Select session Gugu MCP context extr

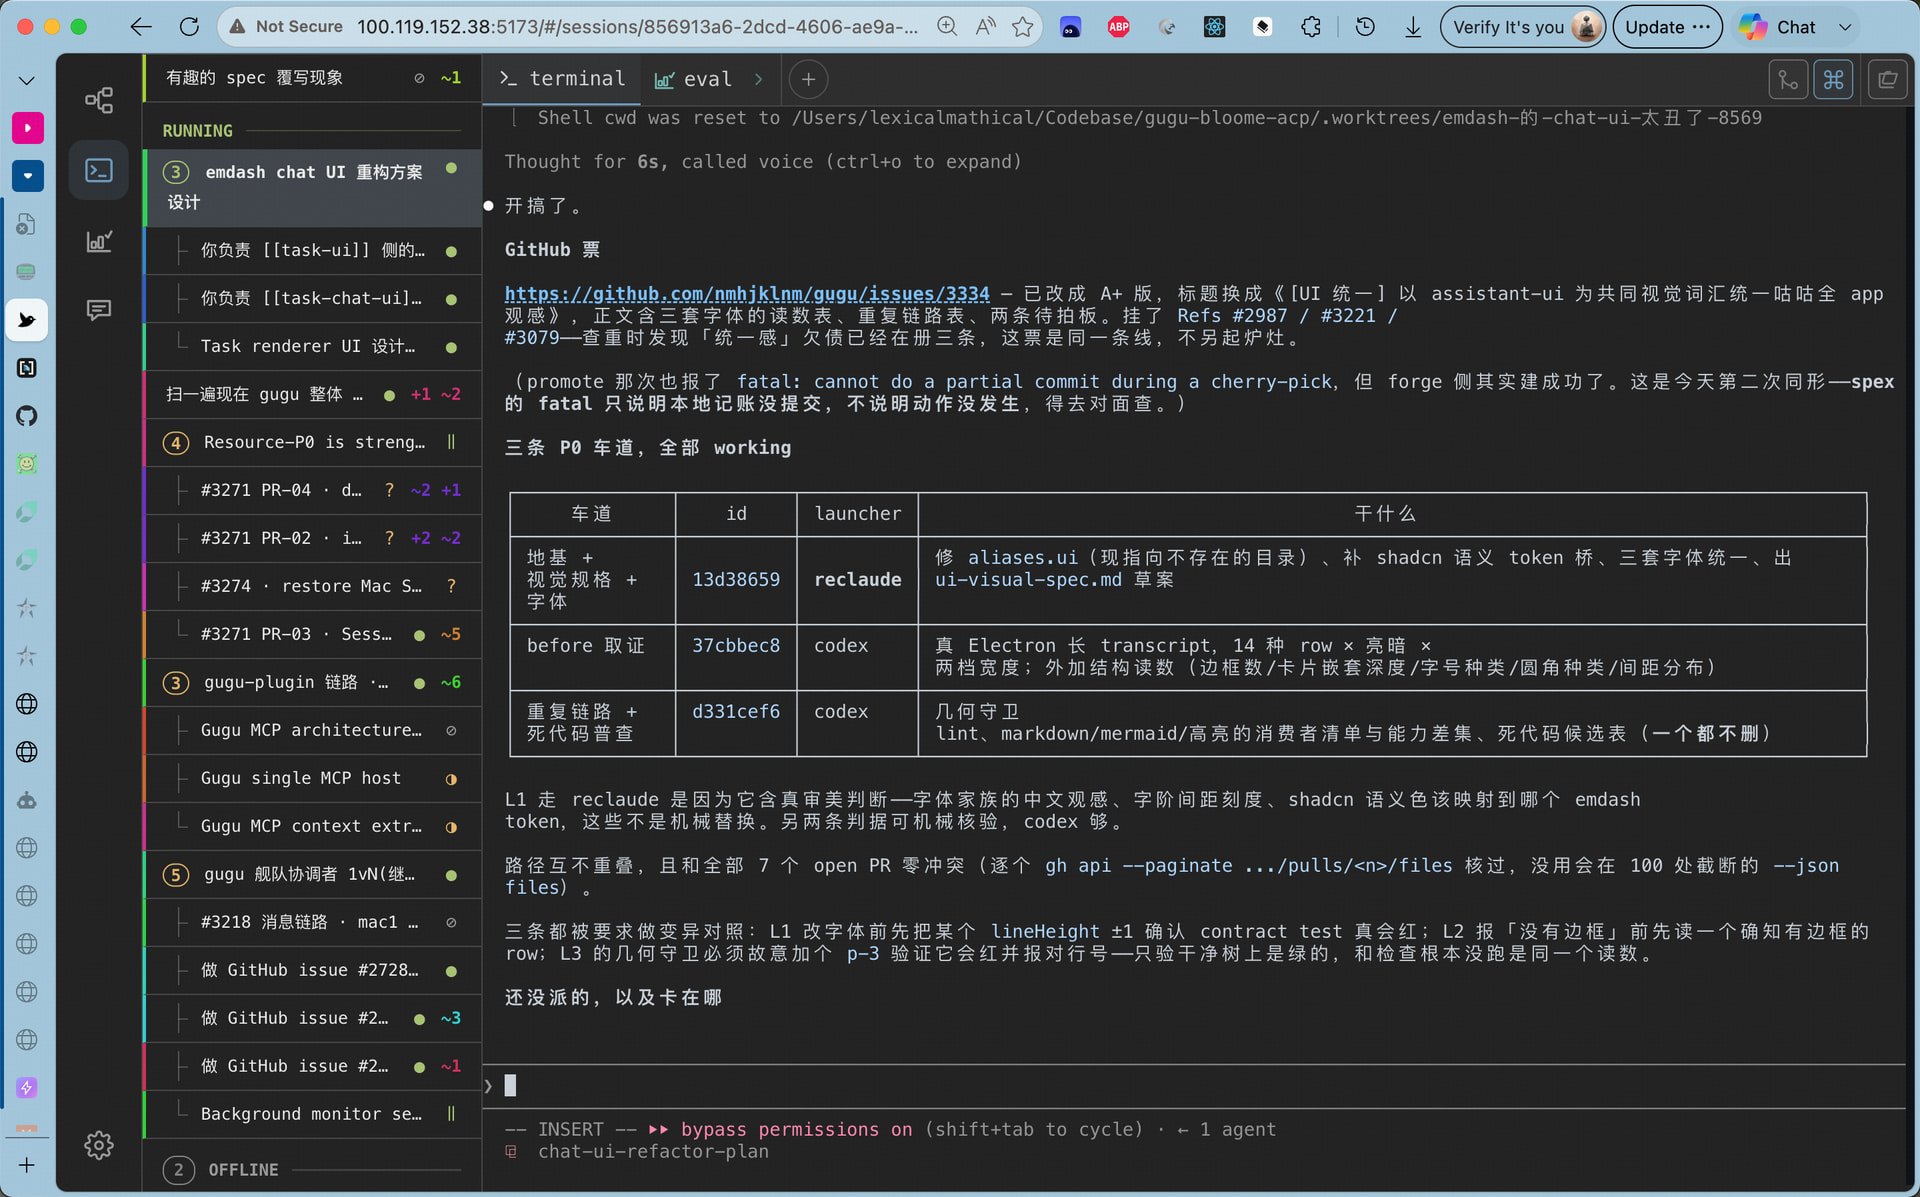tap(312, 826)
